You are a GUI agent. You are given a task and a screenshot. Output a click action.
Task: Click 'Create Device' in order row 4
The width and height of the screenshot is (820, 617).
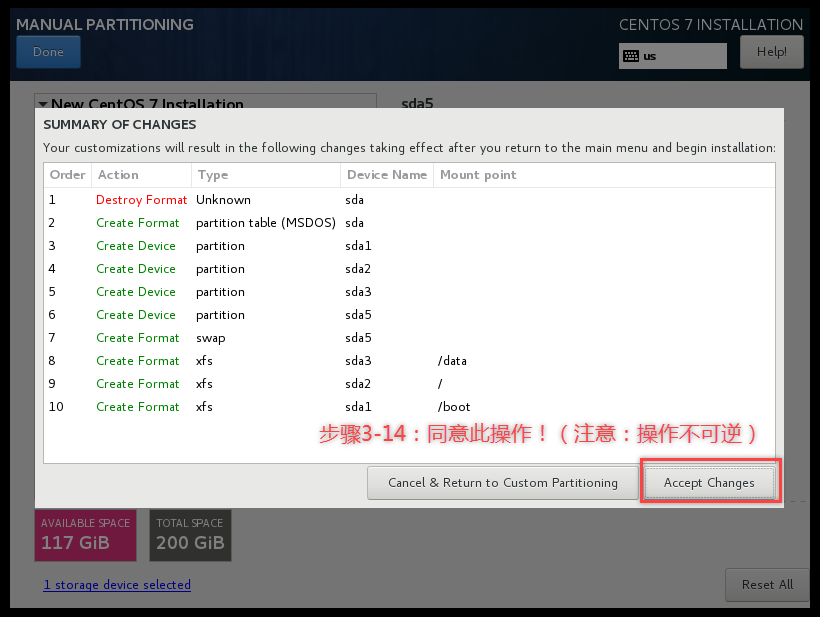pyautogui.click(x=136, y=269)
